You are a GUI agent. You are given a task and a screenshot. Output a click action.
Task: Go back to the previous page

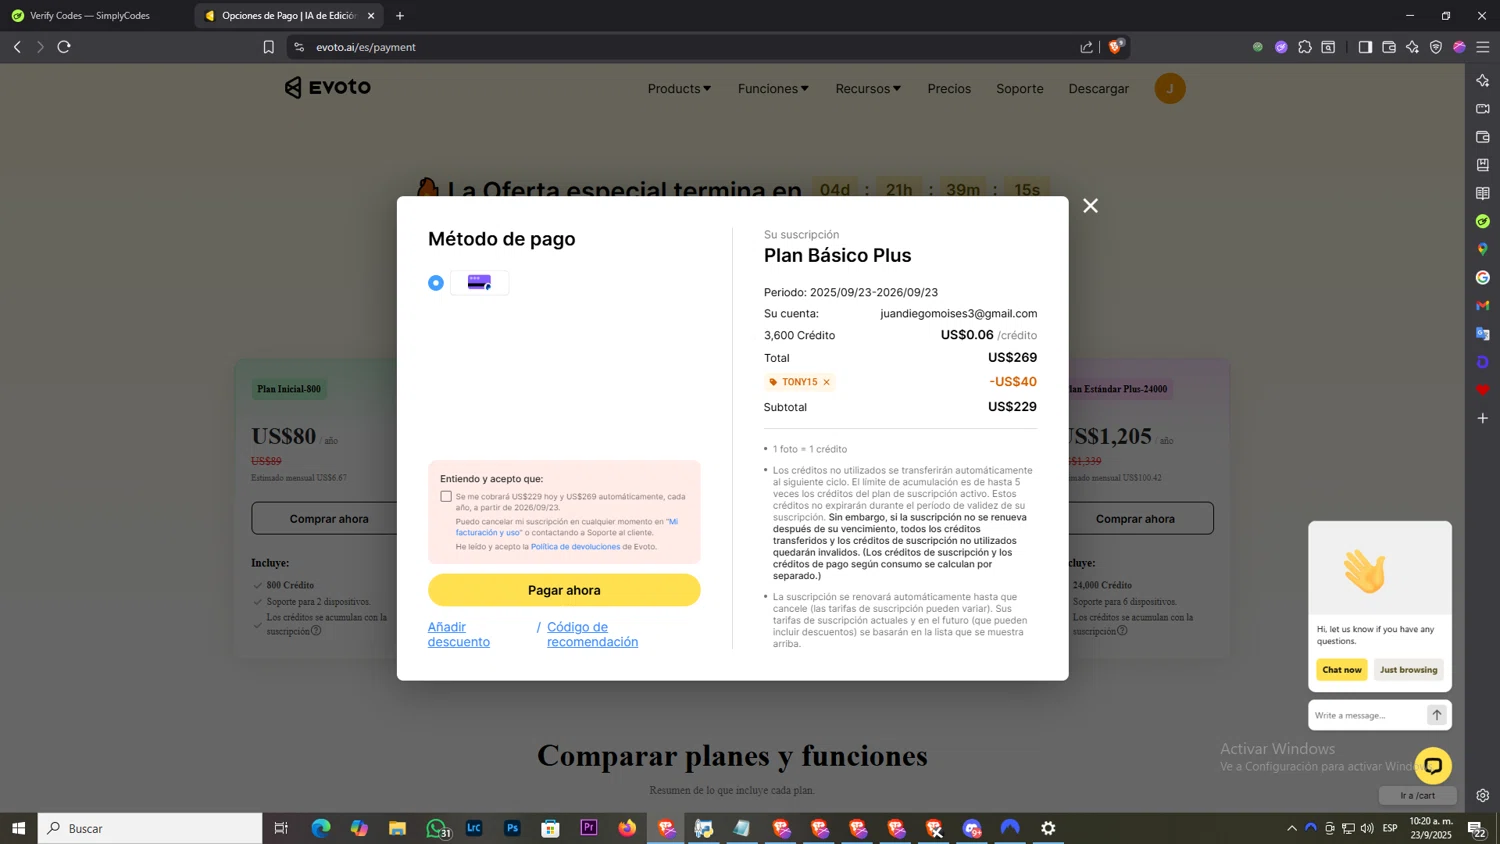[17, 47]
